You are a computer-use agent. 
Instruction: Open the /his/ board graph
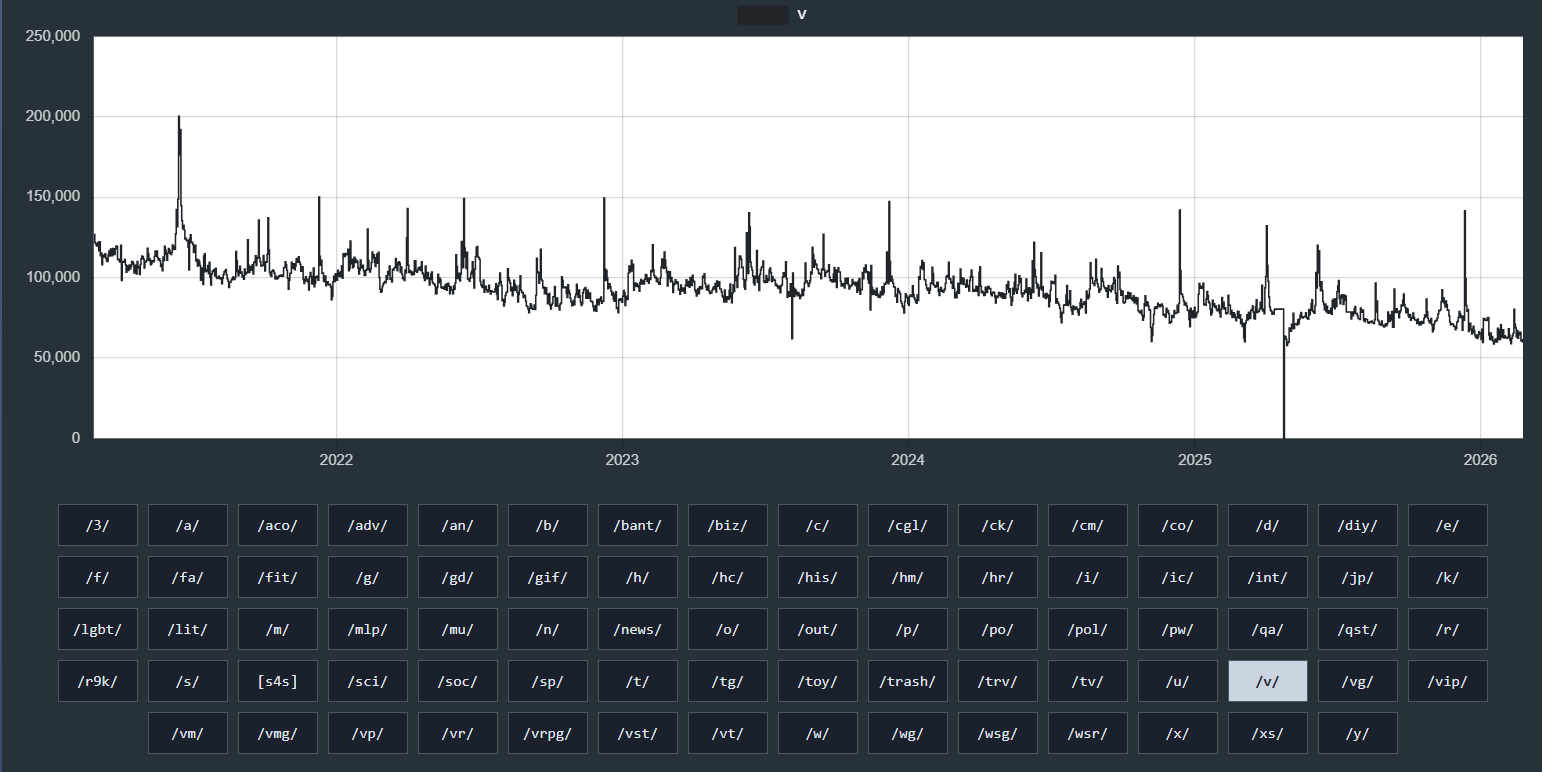(x=818, y=577)
